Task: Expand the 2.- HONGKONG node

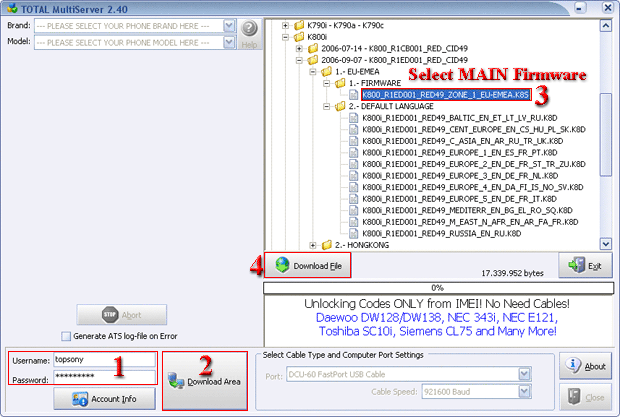Action: click(313, 245)
